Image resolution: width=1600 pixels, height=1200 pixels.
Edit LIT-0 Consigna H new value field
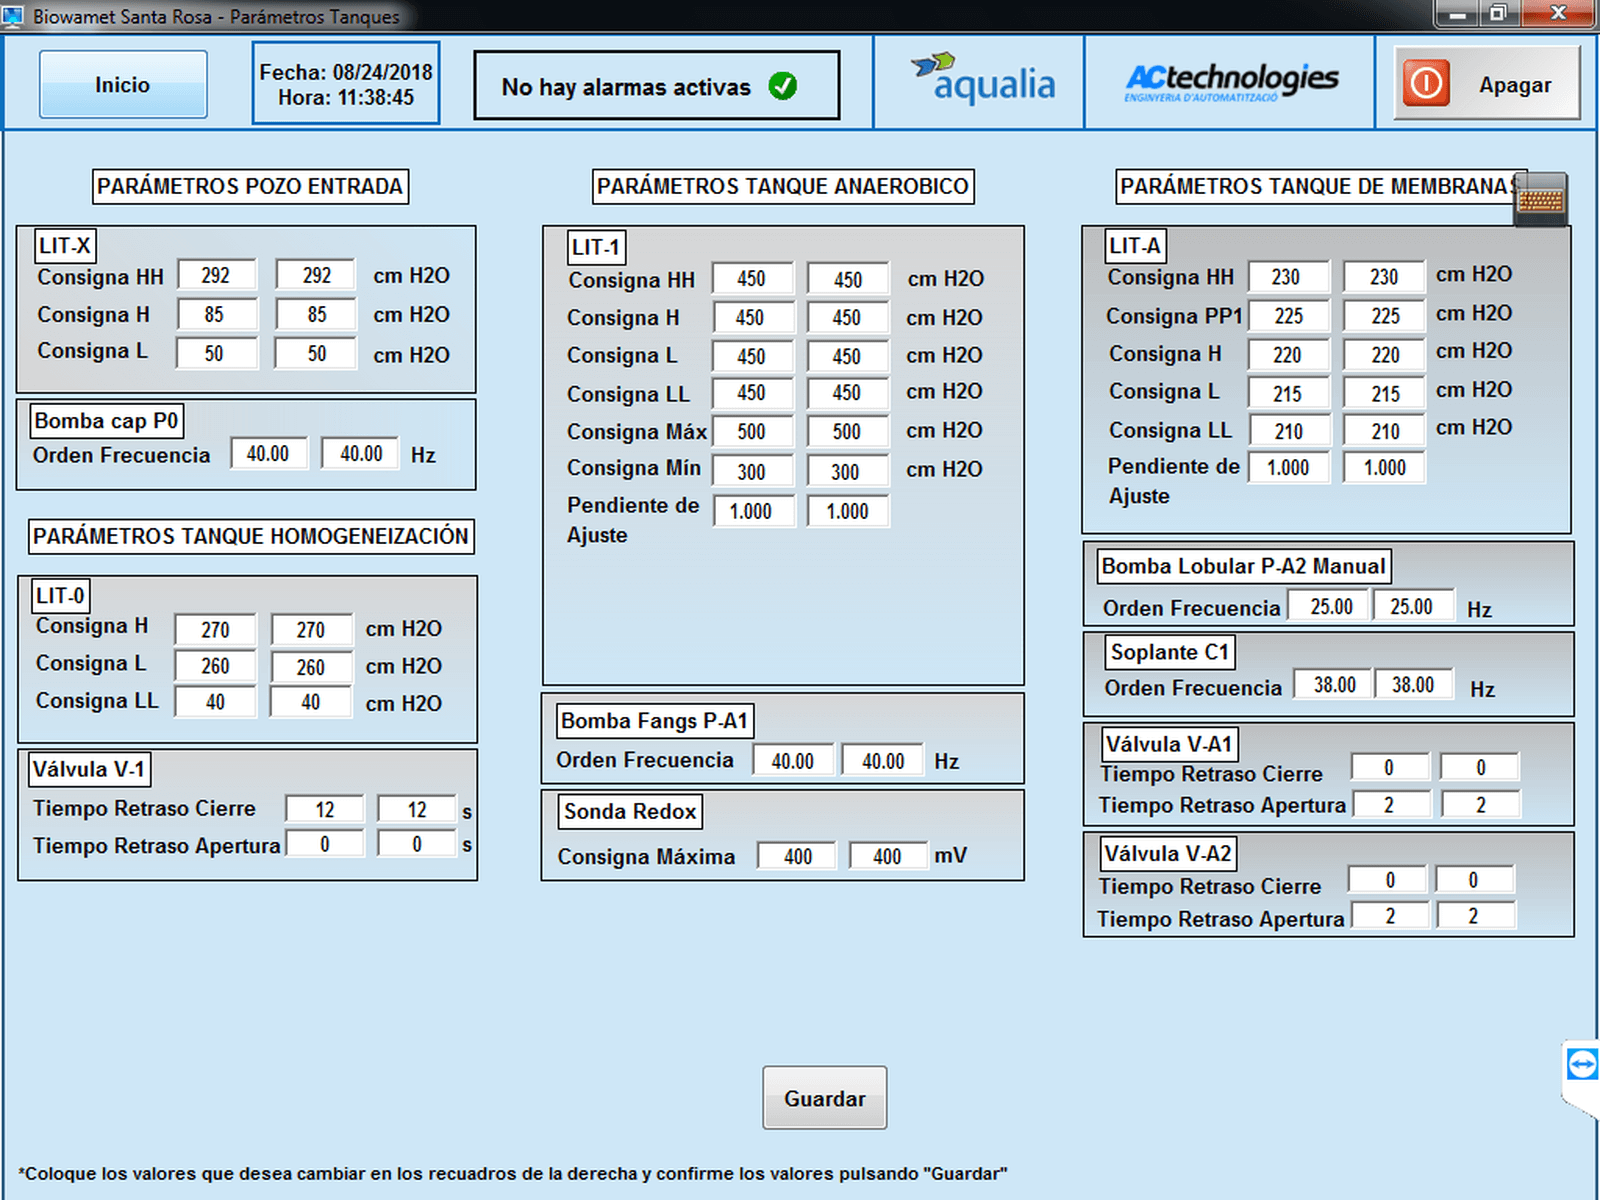311,629
